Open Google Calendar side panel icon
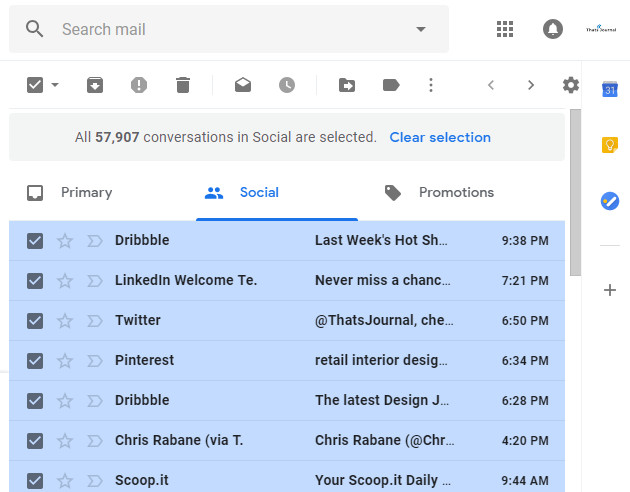 [x=610, y=89]
